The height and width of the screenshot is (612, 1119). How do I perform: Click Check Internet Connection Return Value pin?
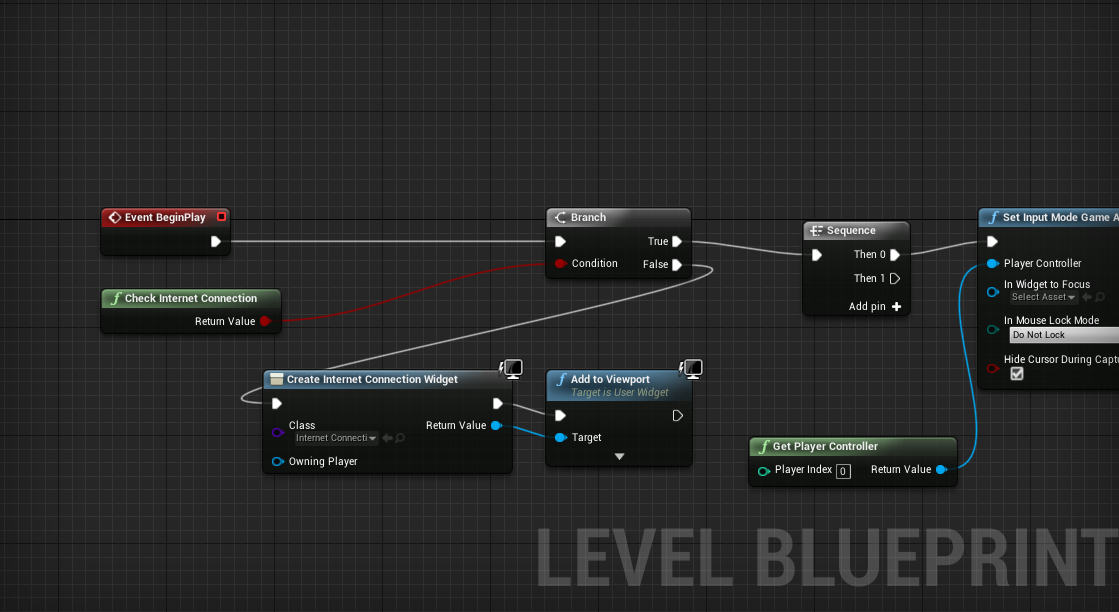coord(265,321)
